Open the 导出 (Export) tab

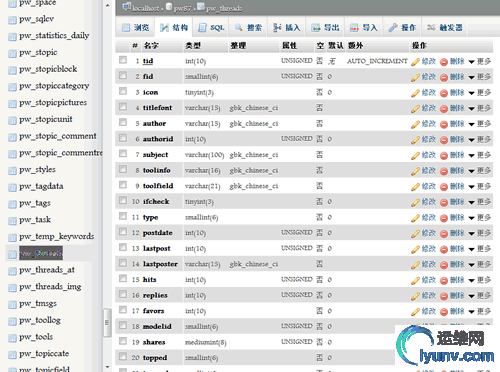click(x=325, y=28)
